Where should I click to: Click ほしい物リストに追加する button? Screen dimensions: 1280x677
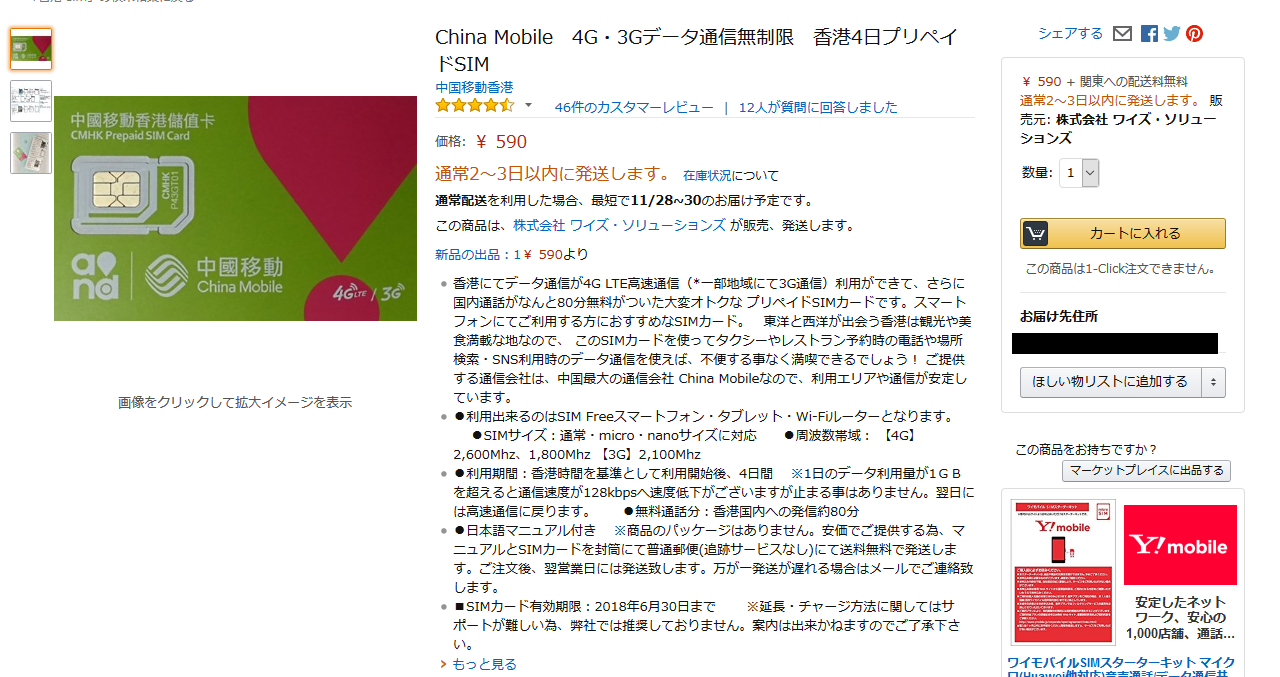1111,382
